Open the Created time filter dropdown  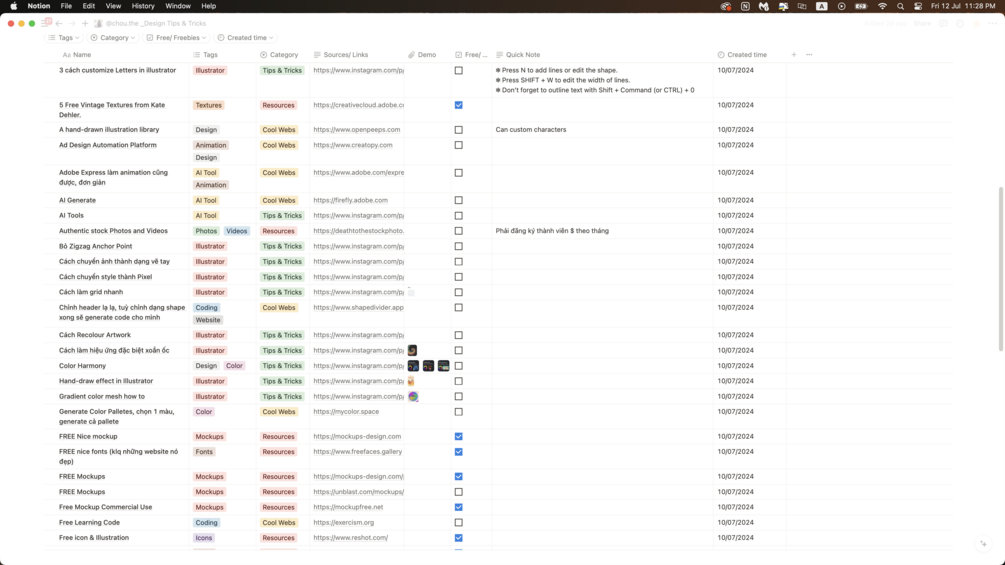pos(245,38)
